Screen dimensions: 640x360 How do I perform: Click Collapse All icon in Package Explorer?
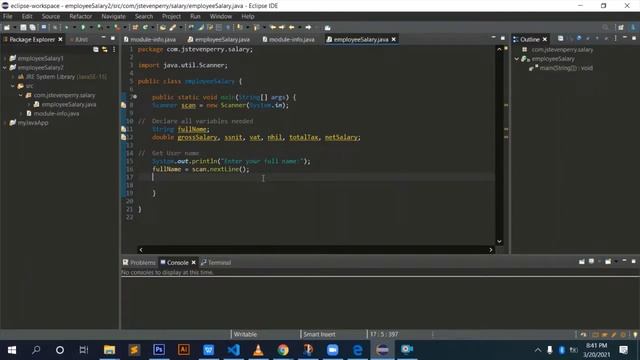point(96,49)
